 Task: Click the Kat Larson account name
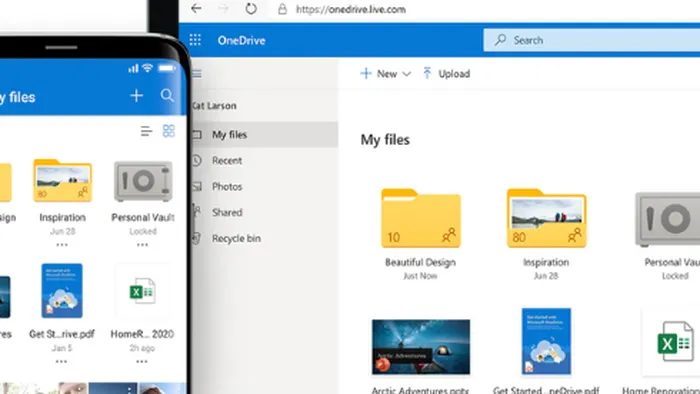(215, 106)
